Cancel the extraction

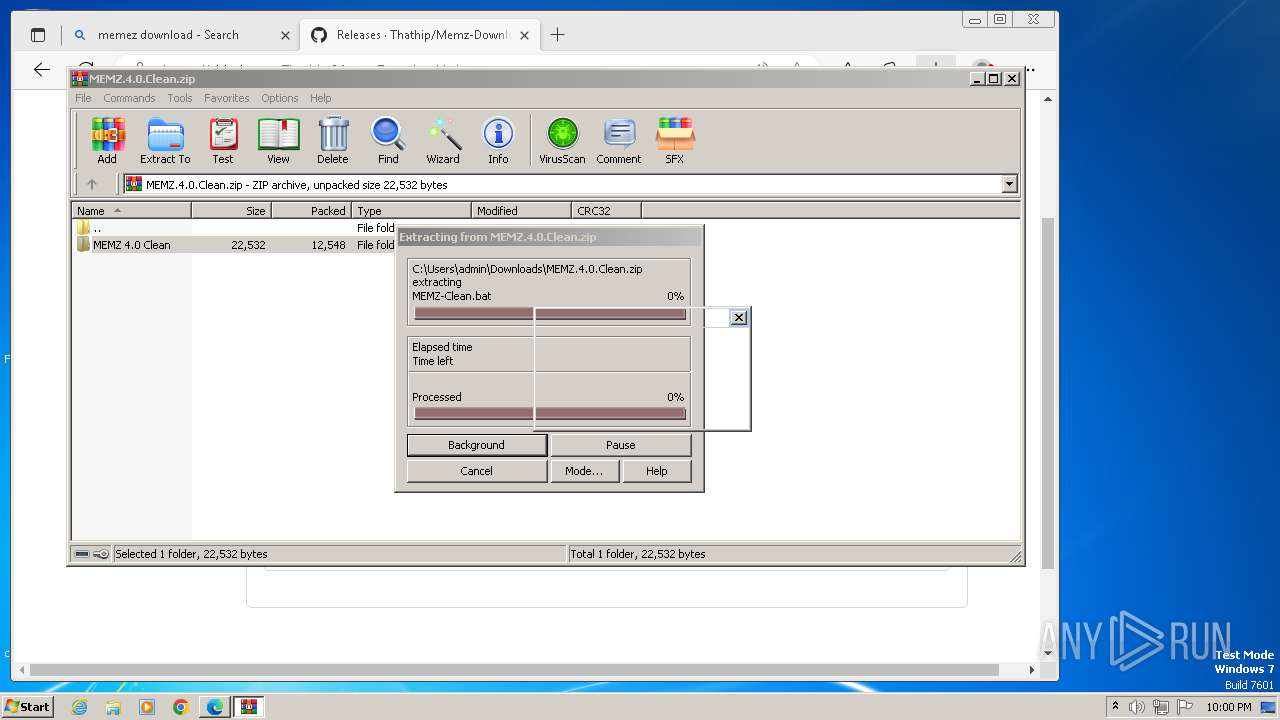pyautogui.click(x=476, y=471)
